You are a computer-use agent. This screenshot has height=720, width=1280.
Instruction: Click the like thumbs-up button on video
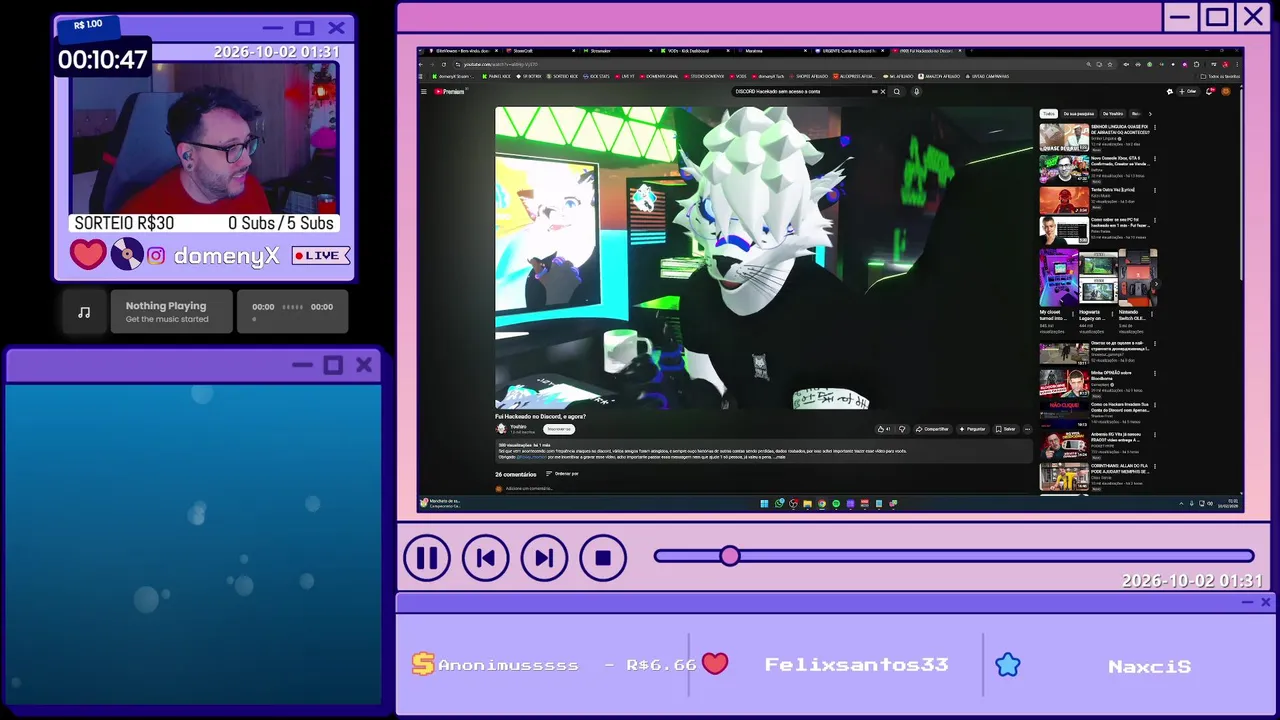click(x=882, y=429)
